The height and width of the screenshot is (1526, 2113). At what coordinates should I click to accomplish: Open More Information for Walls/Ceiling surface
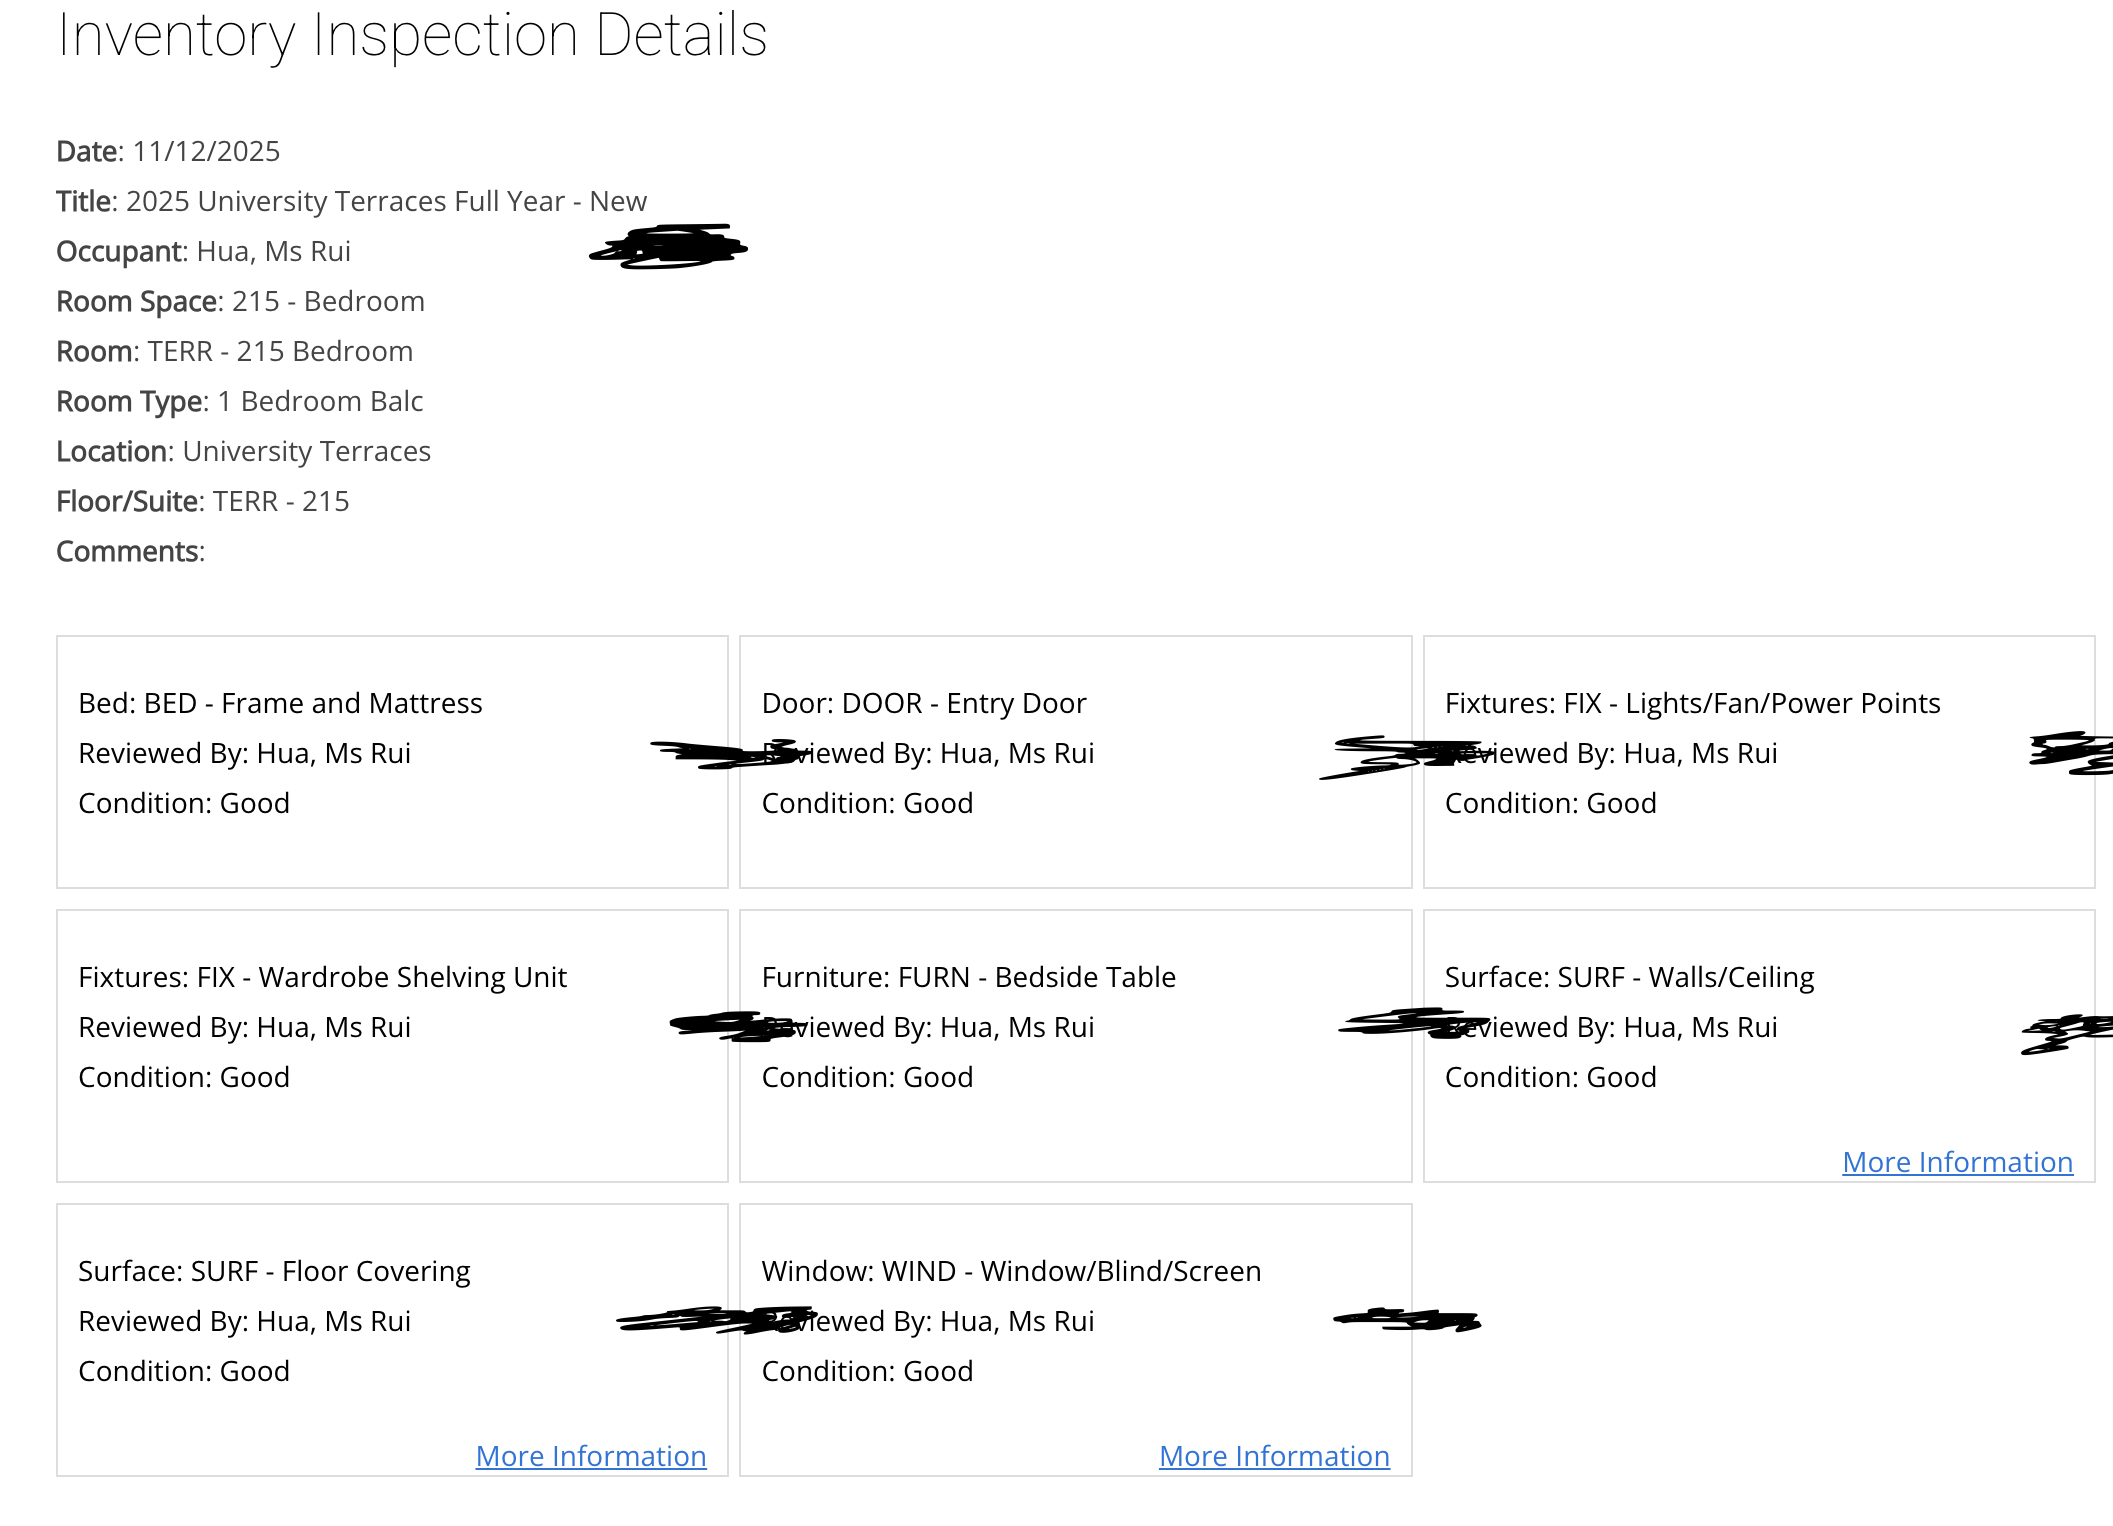[1957, 1162]
